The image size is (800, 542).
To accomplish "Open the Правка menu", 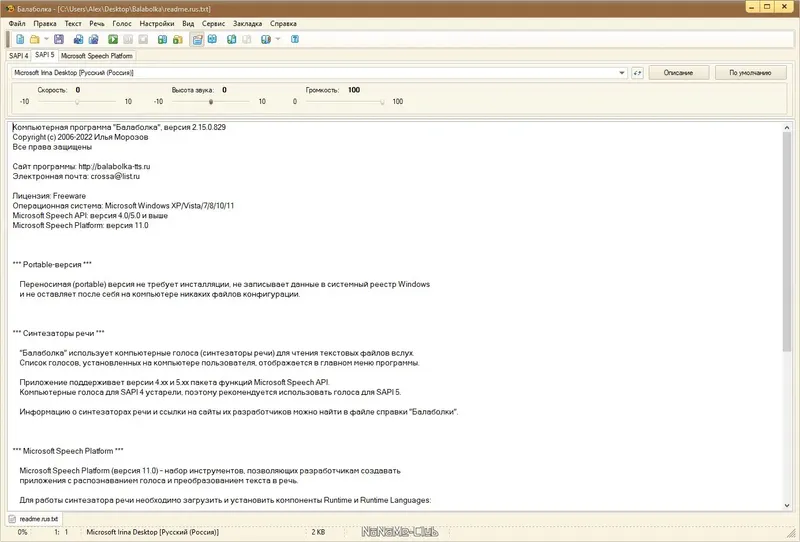I will pyautogui.click(x=45, y=23).
